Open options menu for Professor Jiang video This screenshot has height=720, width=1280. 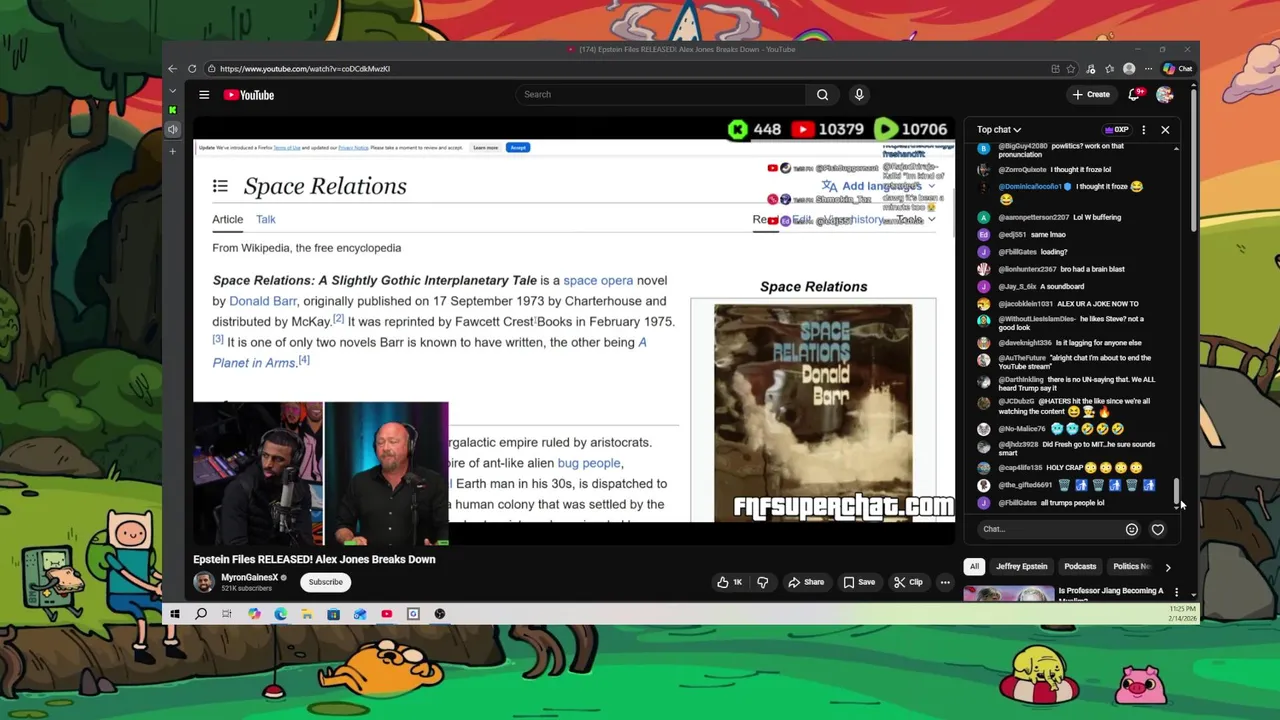(1176, 593)
